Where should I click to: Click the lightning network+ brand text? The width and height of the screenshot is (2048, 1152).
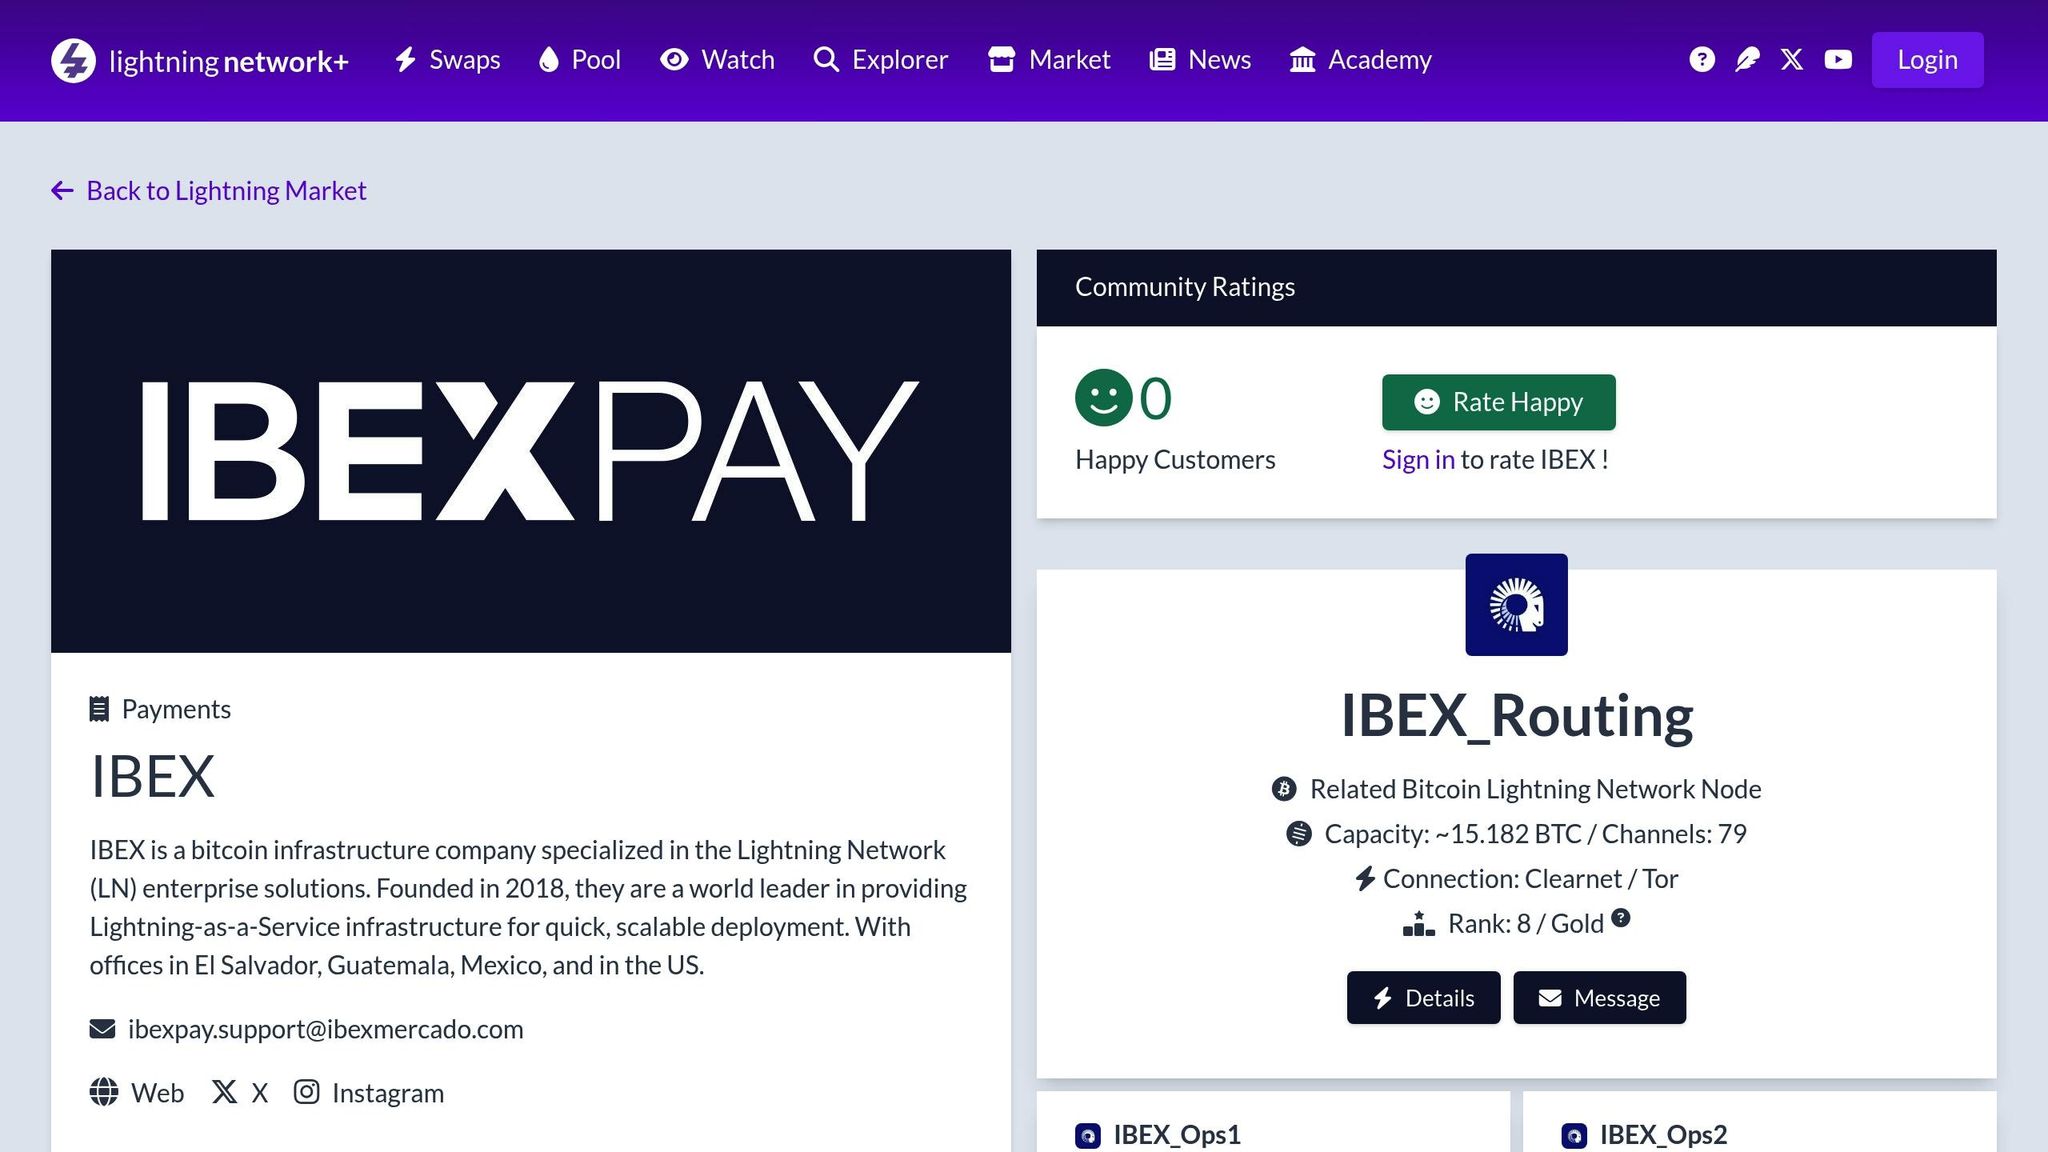click(x=228, y=61)
